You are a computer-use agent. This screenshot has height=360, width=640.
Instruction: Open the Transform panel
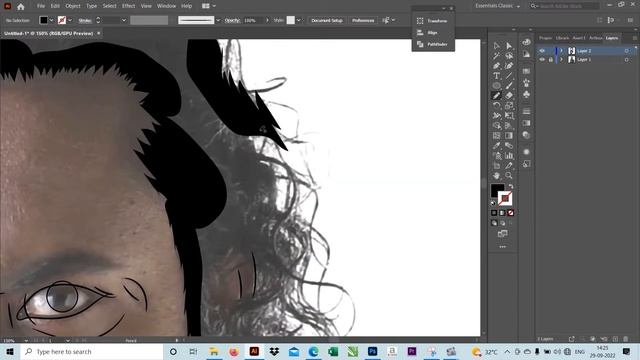pos(433,21)
